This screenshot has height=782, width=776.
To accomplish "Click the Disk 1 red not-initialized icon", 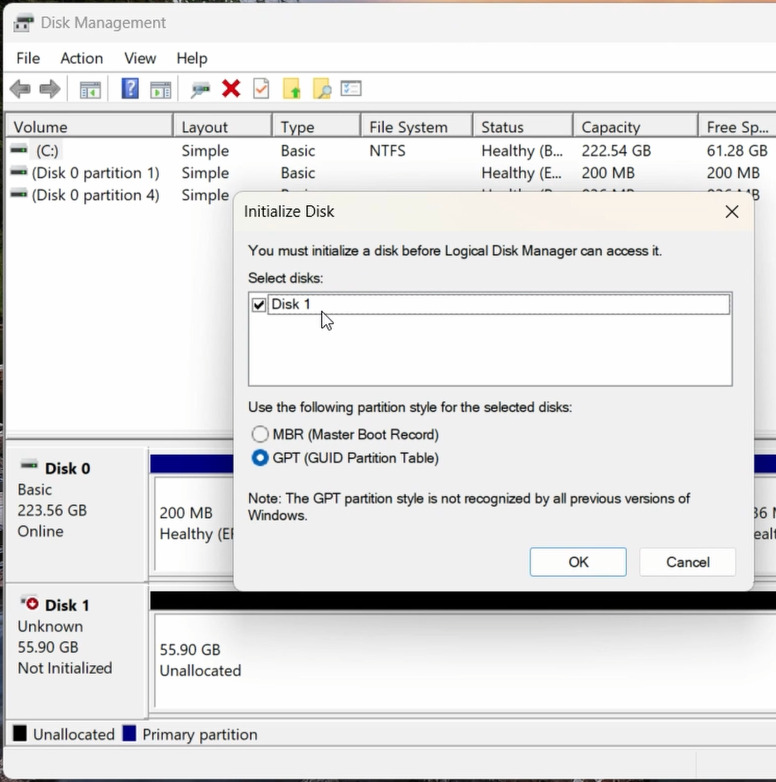I will [x=29, y=603].
